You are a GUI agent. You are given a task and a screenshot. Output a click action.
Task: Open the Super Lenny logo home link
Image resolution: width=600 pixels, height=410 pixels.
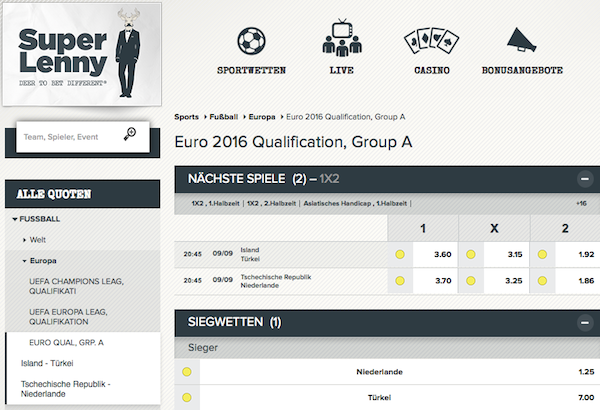(x=82, y=54)
